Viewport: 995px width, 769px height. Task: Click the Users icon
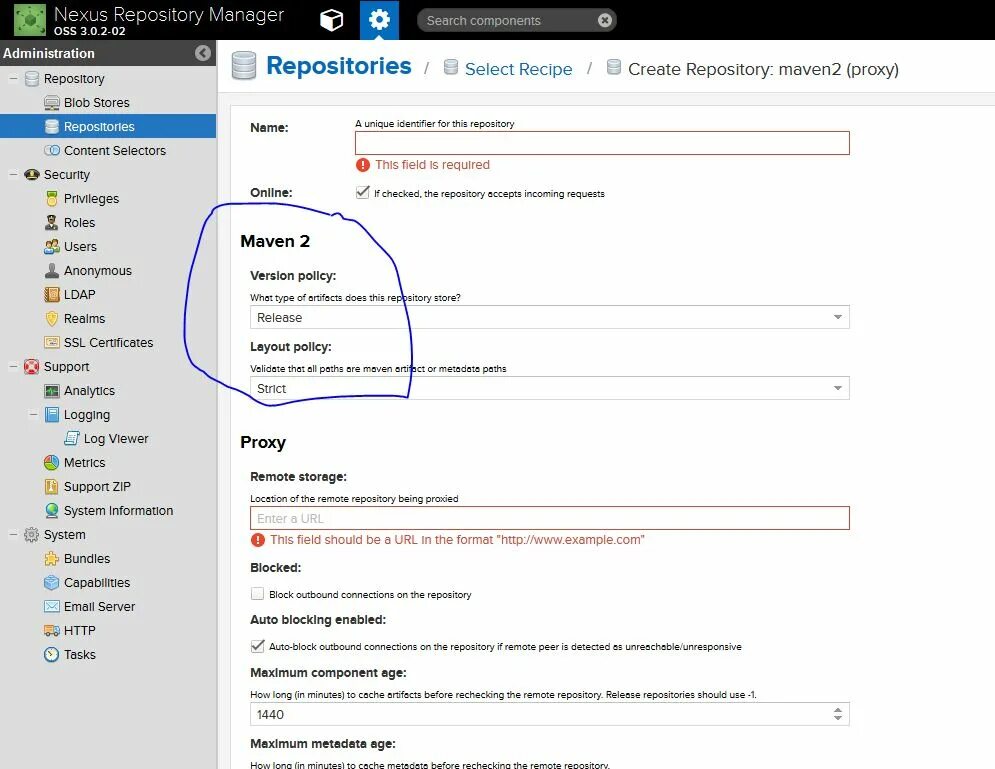[x=51, y=247]
